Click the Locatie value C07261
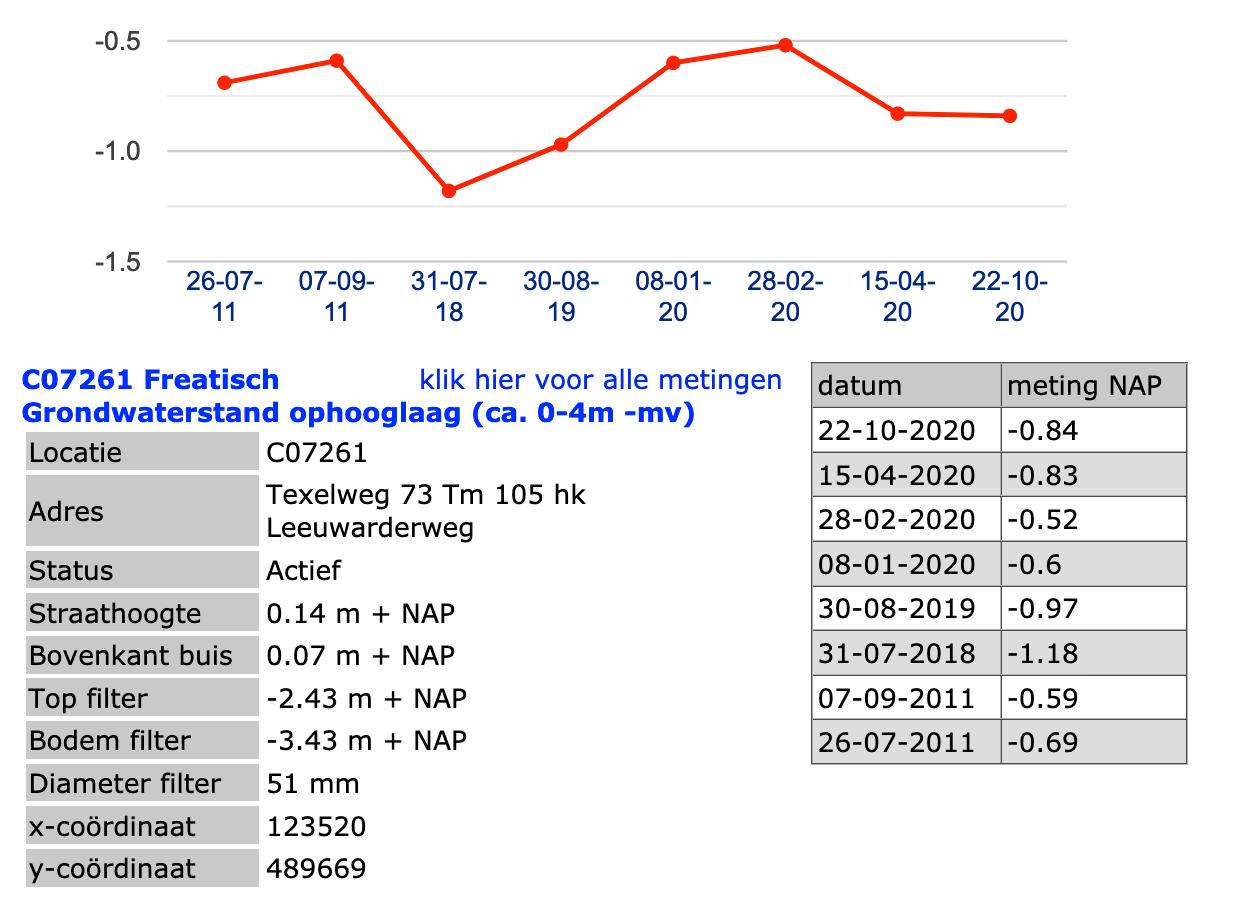1234x920 pixels. pos(317,453)
